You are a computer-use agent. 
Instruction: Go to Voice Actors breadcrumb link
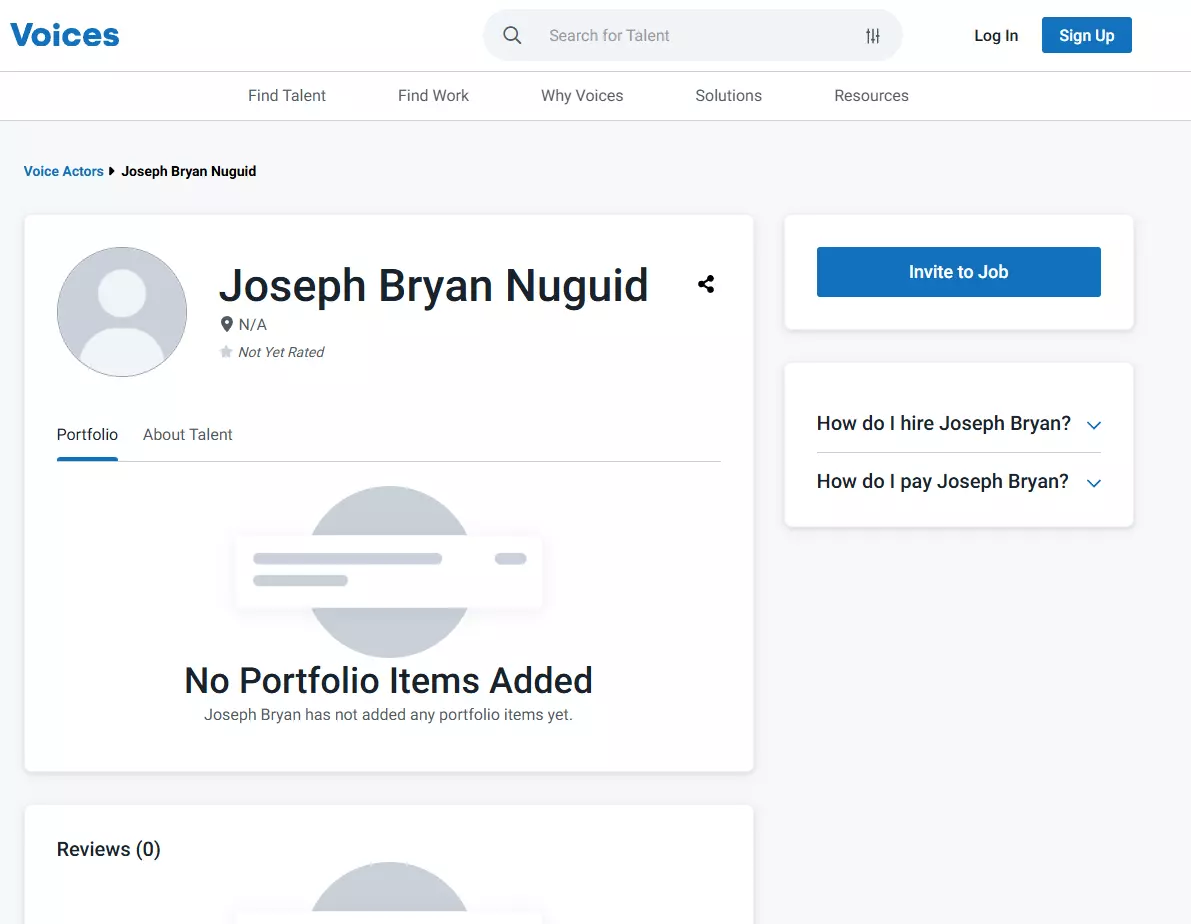point(63,171)
